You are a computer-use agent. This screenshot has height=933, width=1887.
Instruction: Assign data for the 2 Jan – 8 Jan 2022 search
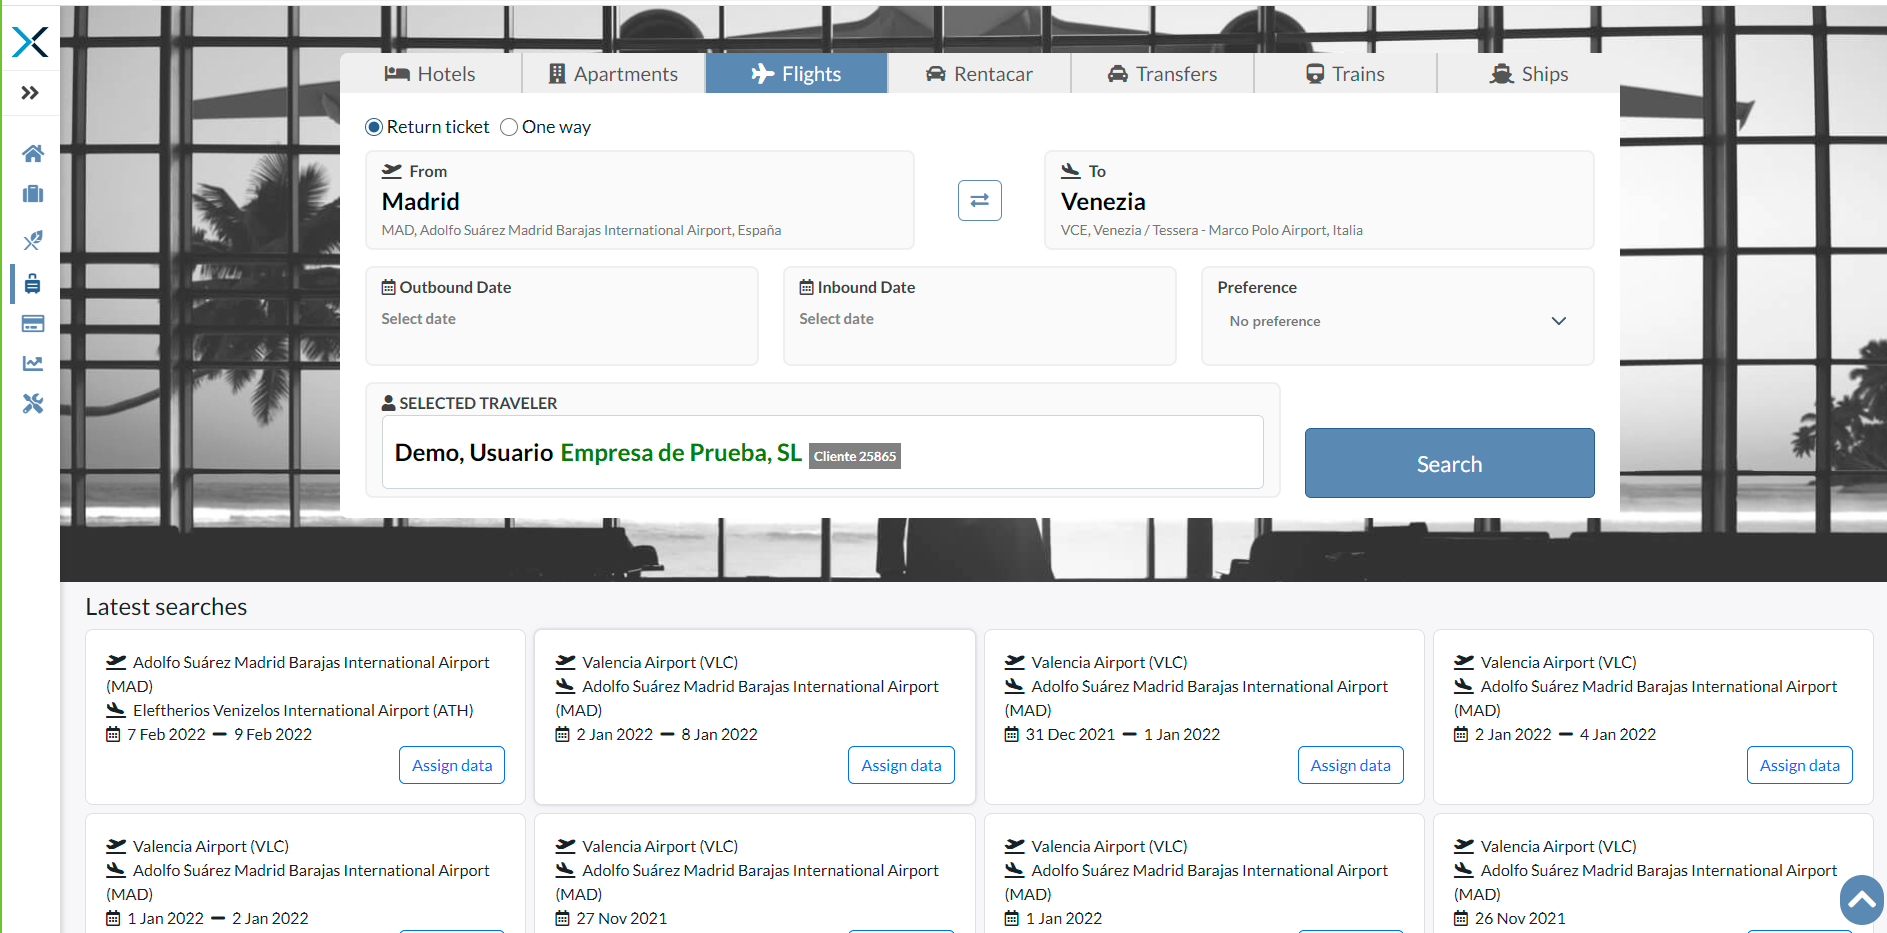(901, 765)
